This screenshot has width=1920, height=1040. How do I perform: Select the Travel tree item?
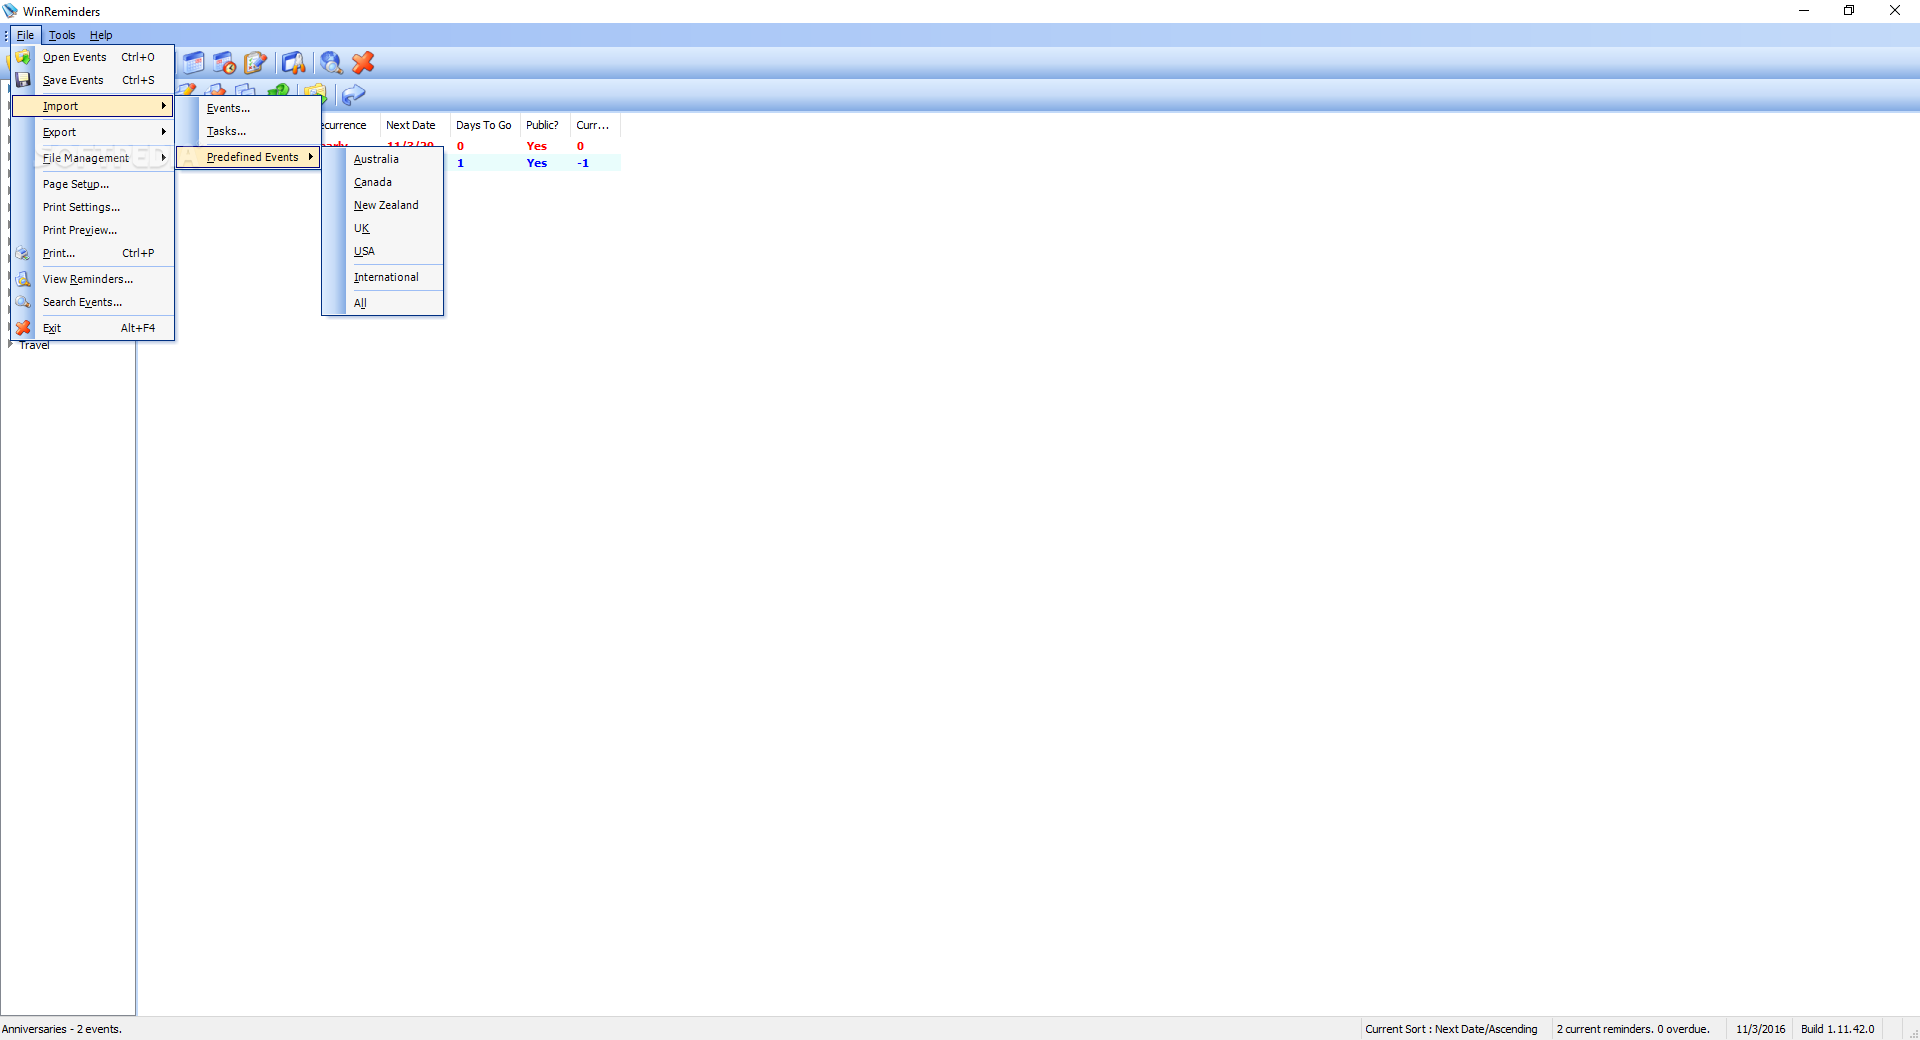pyautogui.click(x=34, y=345)
